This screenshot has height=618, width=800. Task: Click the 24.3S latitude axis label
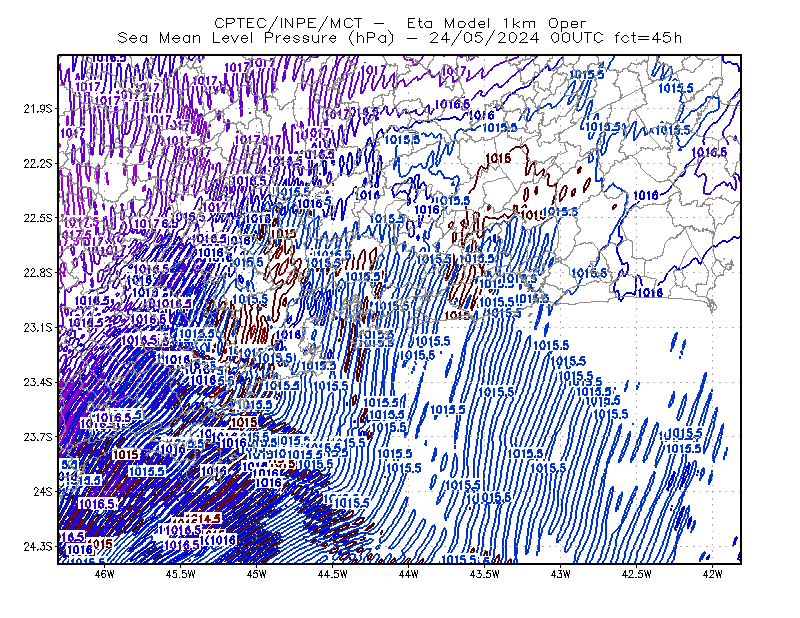coord(37,547)
